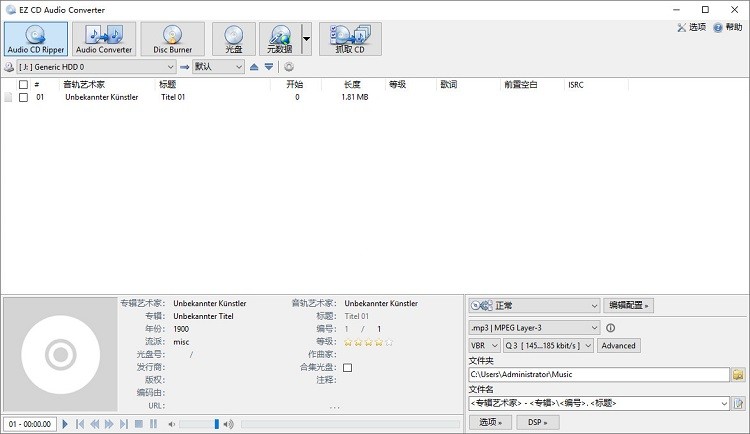Click the play button in player bar

66,424
